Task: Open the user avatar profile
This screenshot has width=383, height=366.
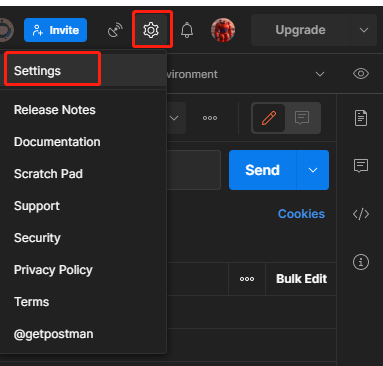Action: tap(223, 30)
